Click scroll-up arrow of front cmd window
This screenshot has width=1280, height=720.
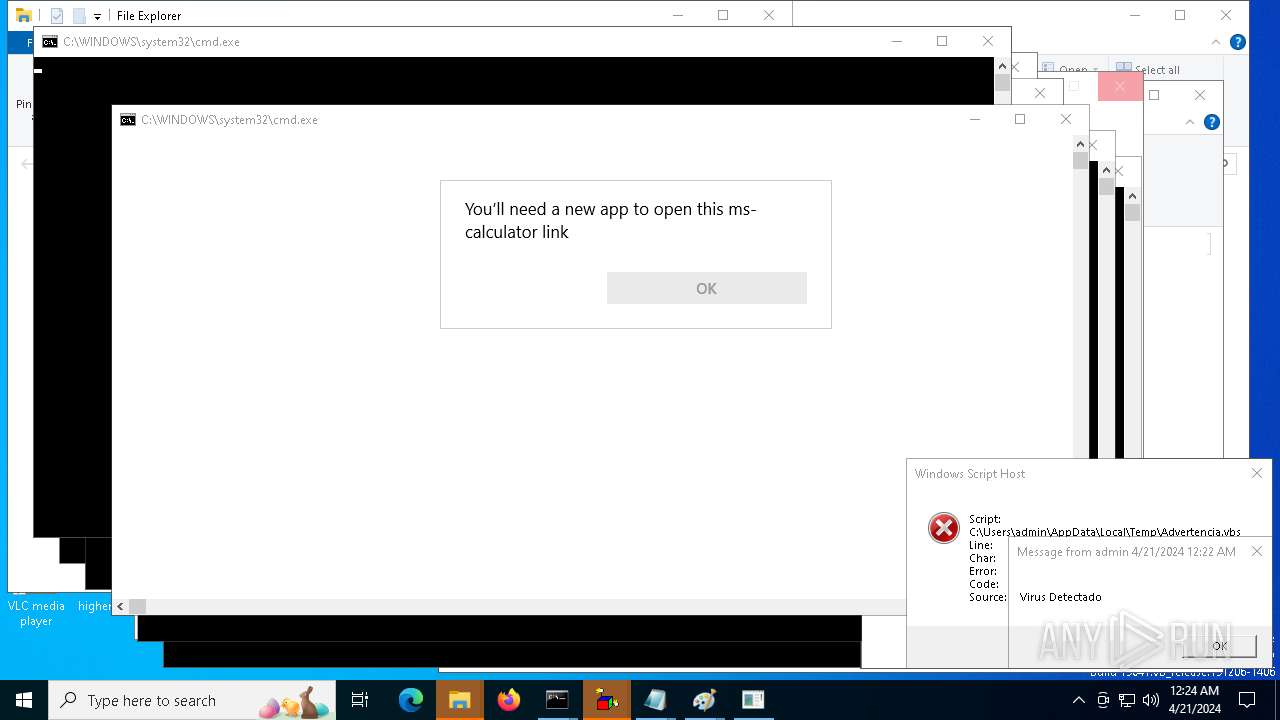(1080, 144)
